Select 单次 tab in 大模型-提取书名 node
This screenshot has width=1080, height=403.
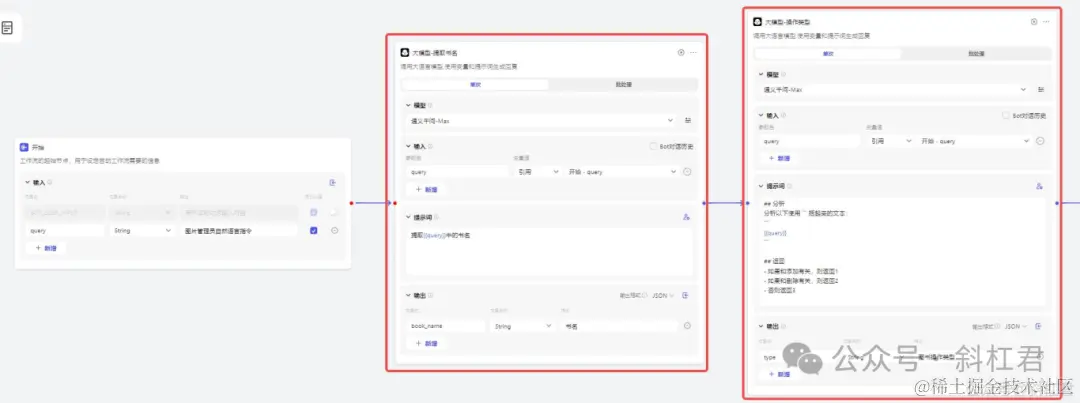[475, 85]
